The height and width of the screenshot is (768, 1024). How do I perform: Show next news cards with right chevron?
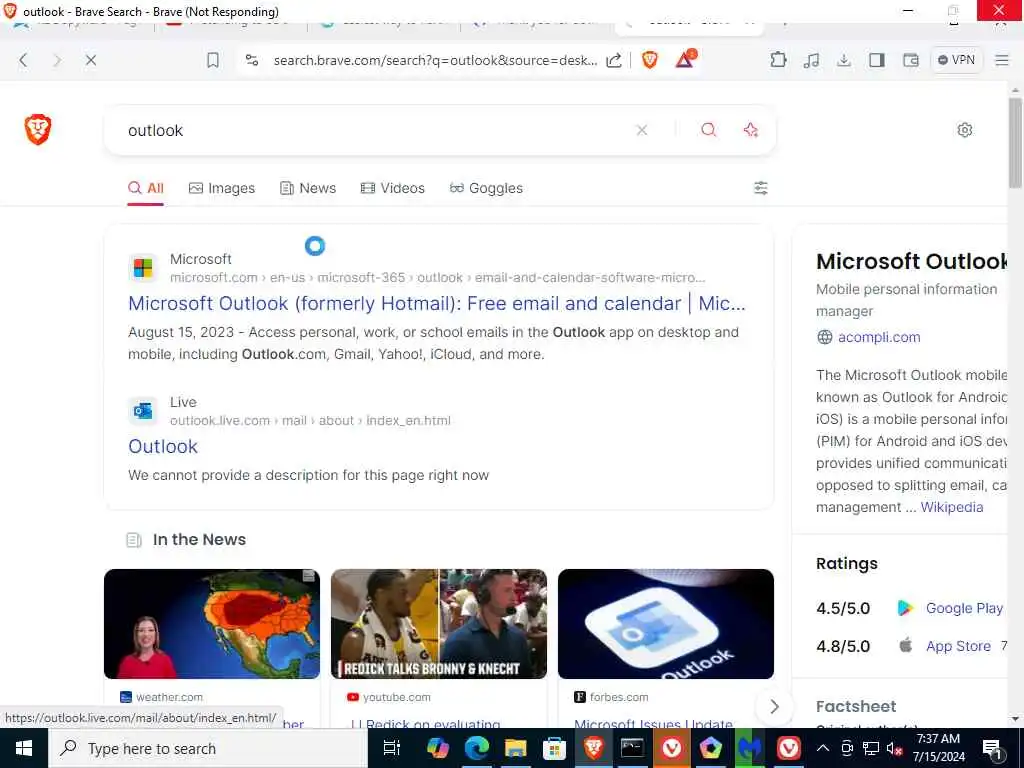(774, 707)
